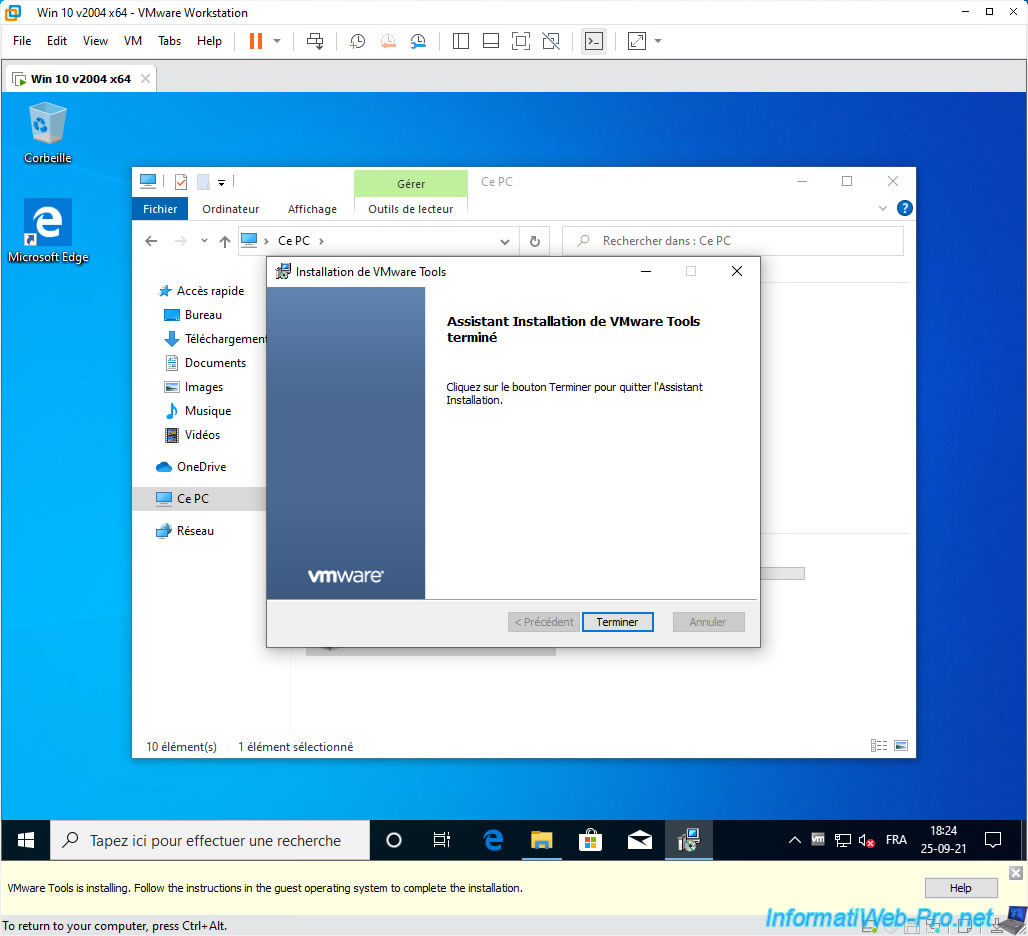Click Send Ctrl+Alt+Del toolbar icon

315,41
